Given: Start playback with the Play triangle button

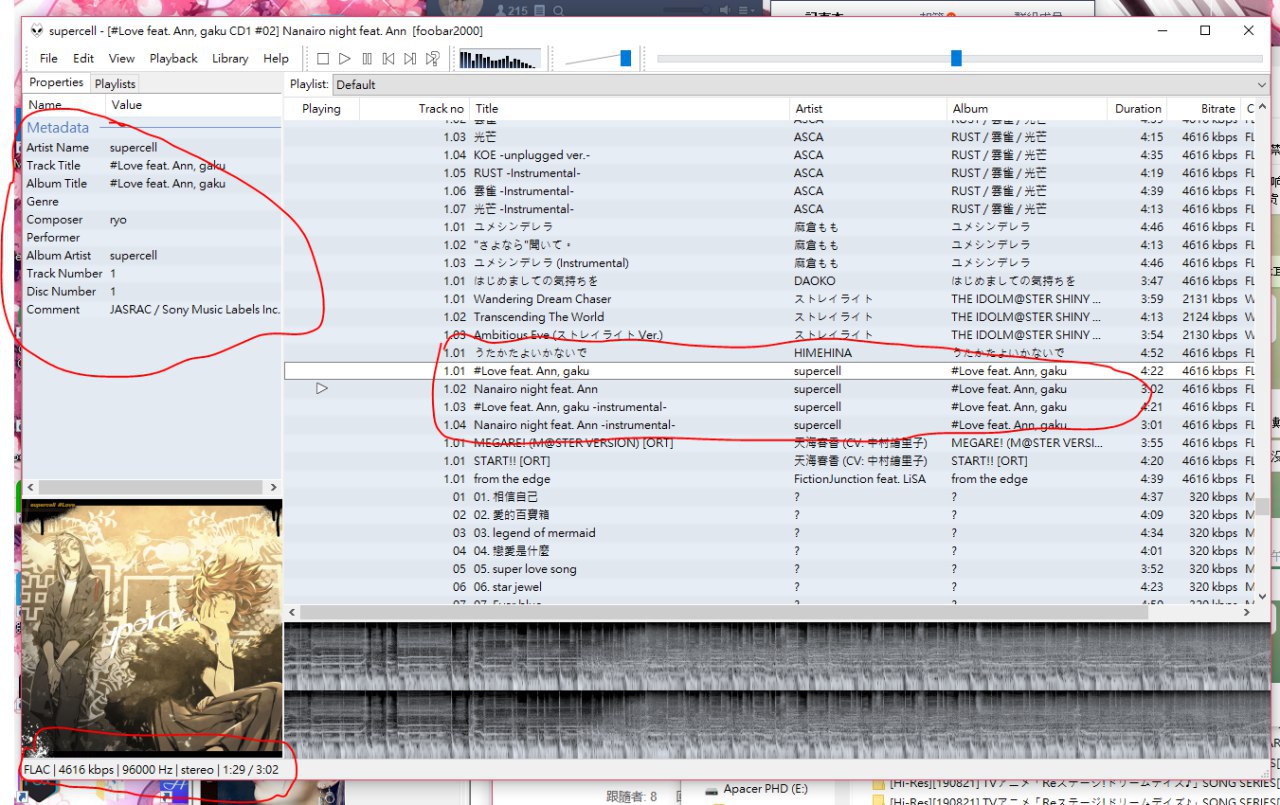Looking at the screenshot, I should tap(345, 59).
